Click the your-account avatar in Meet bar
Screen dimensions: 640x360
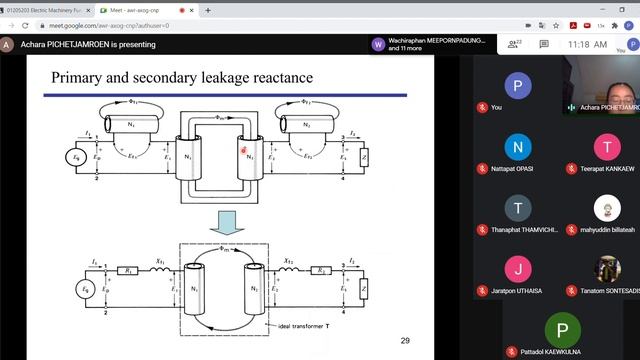[x=633, y=44]
